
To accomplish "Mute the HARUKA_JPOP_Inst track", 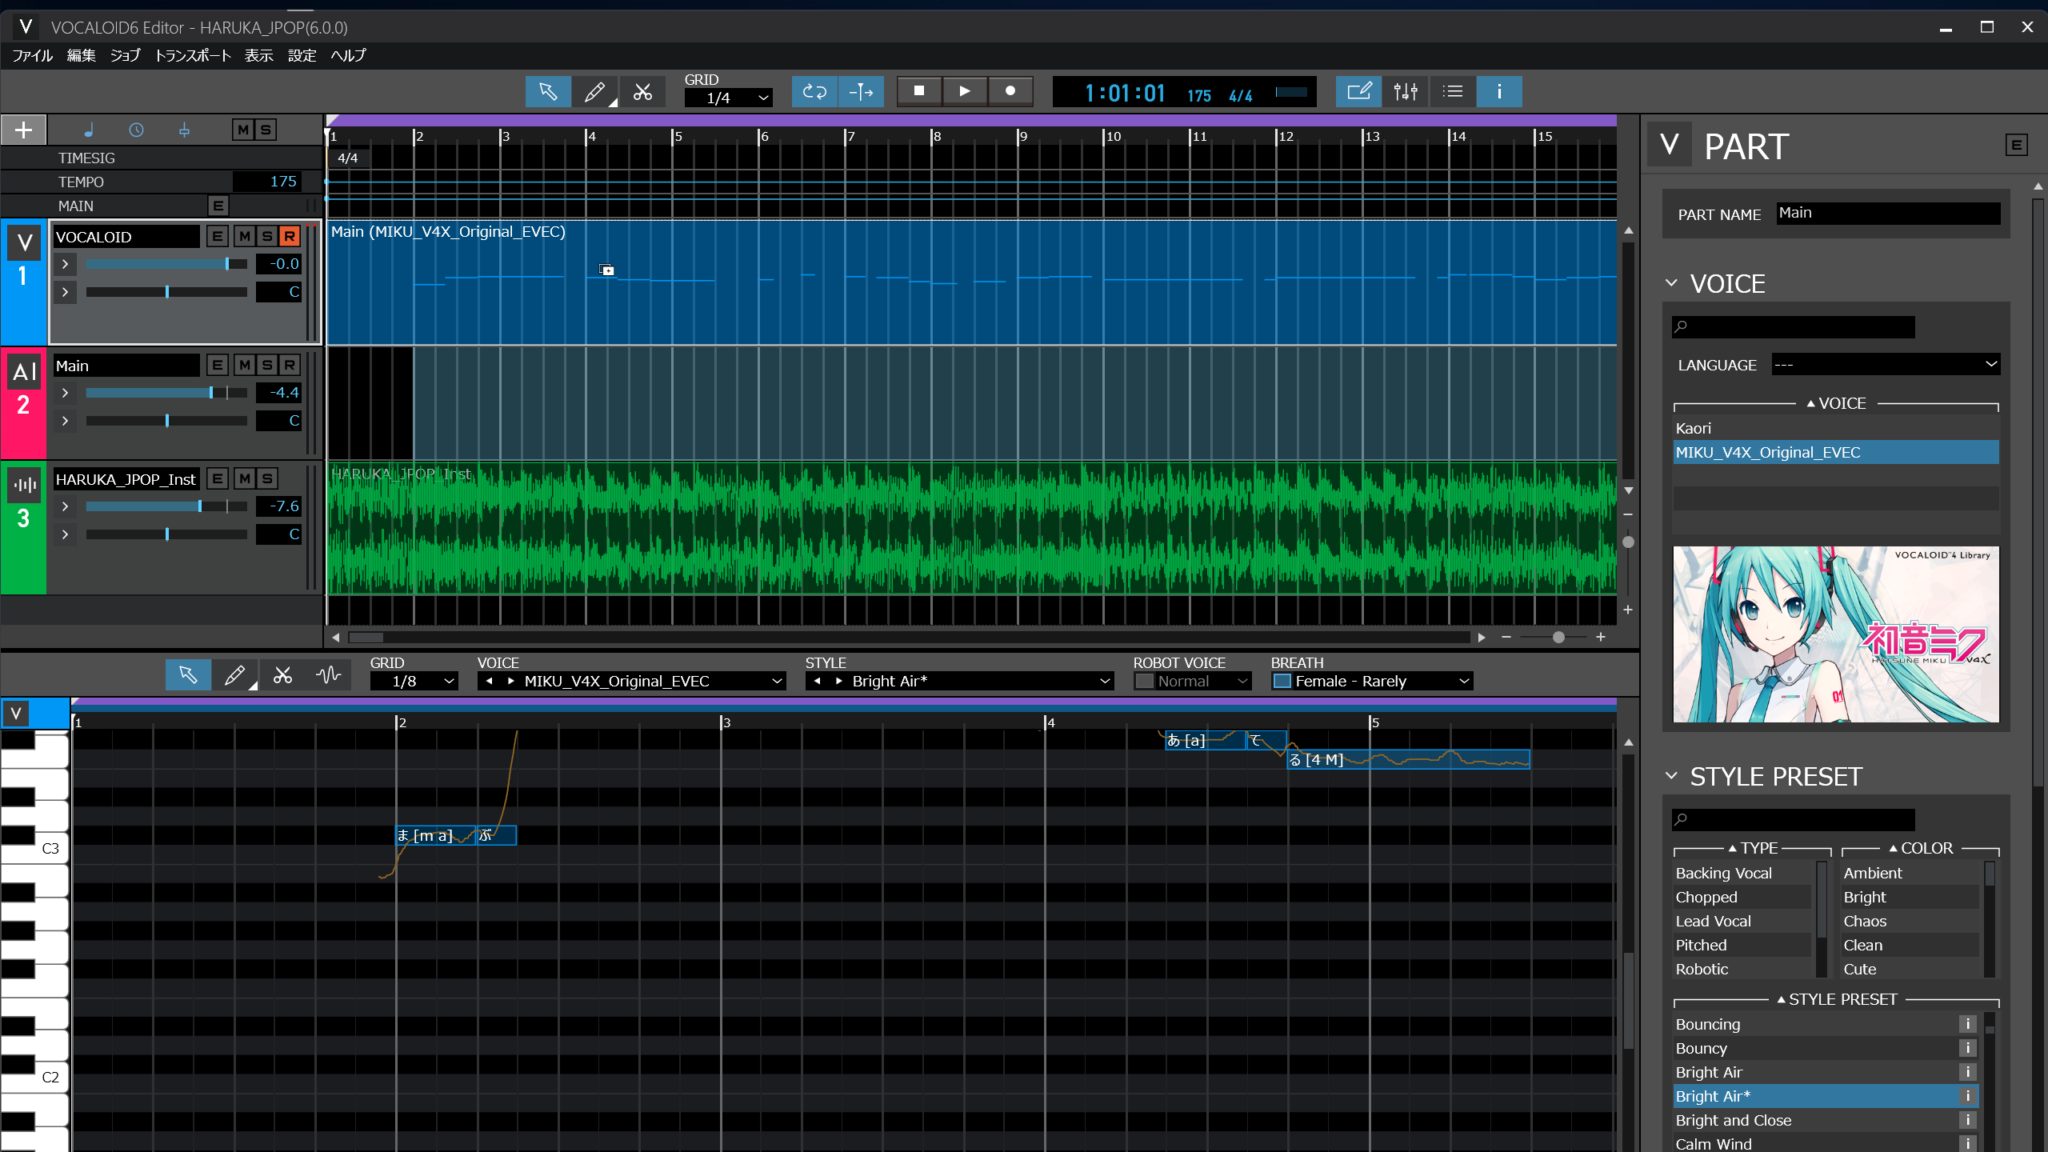I will point(244,479).
